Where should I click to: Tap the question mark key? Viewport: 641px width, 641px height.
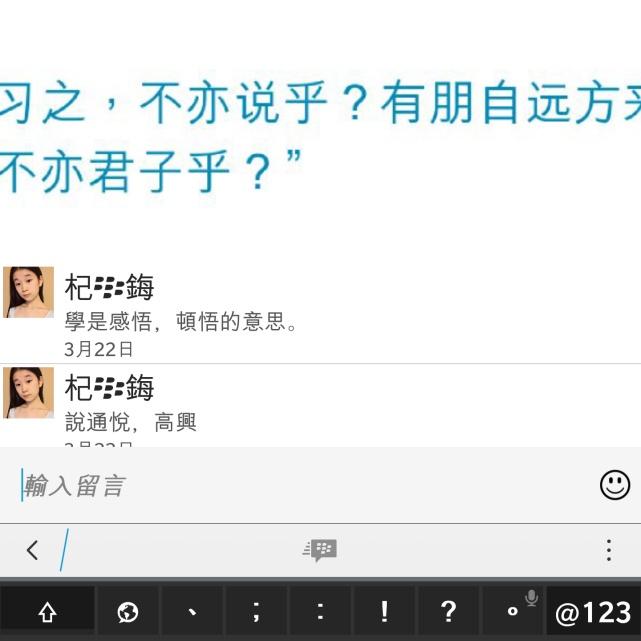(x=448, y=612)
